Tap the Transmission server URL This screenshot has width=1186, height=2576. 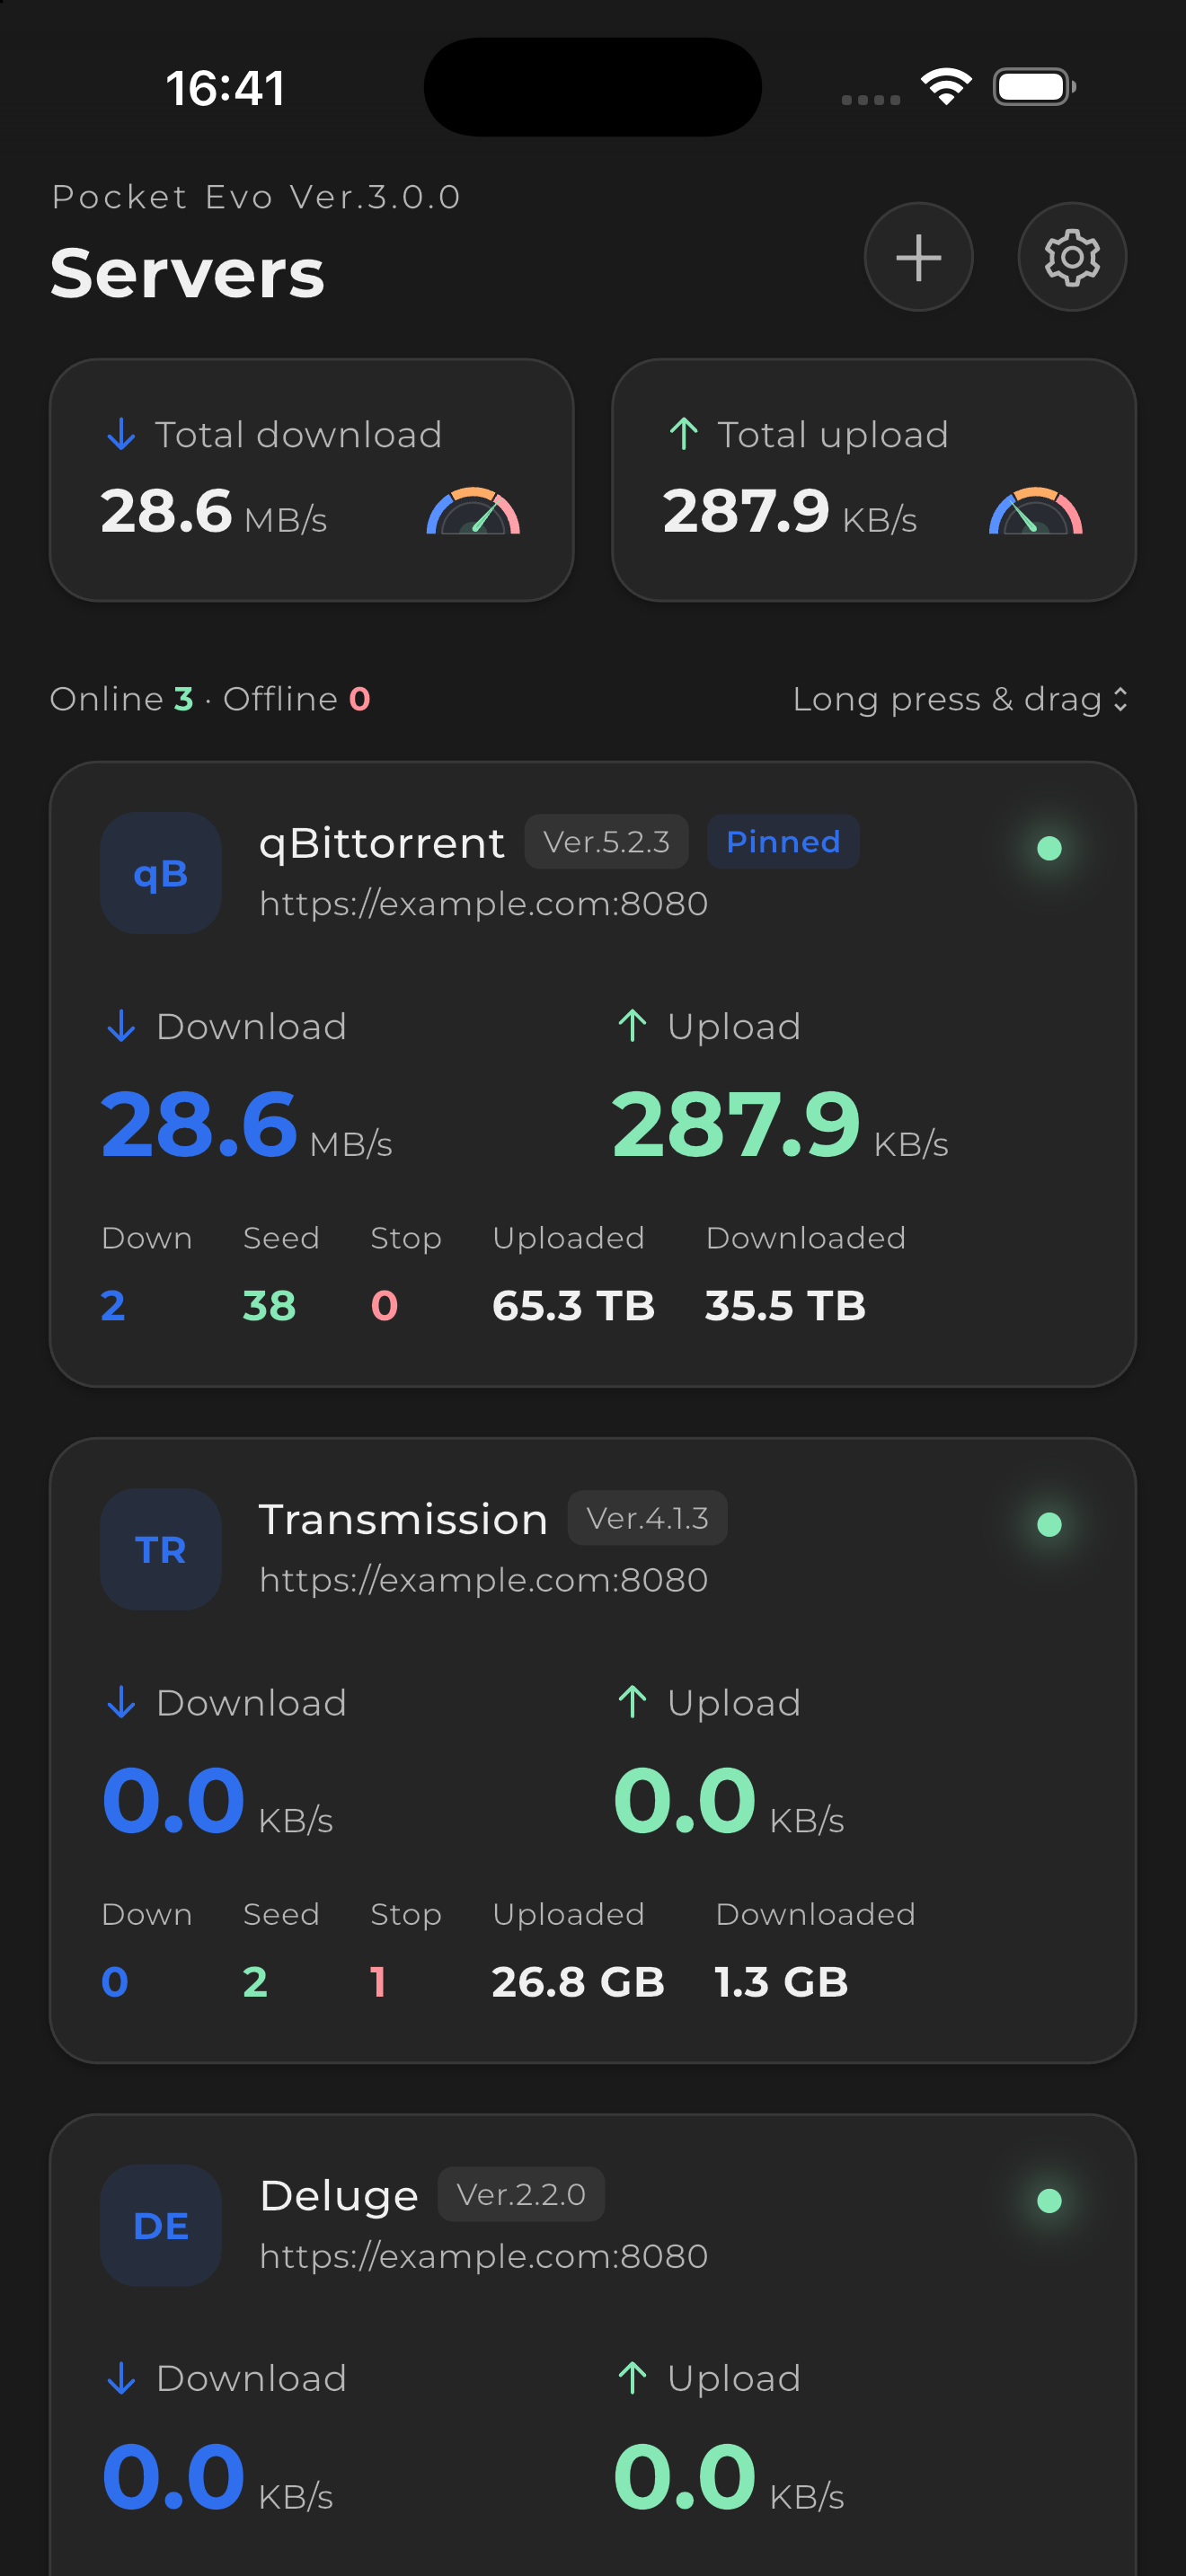tap(484, 1580)
